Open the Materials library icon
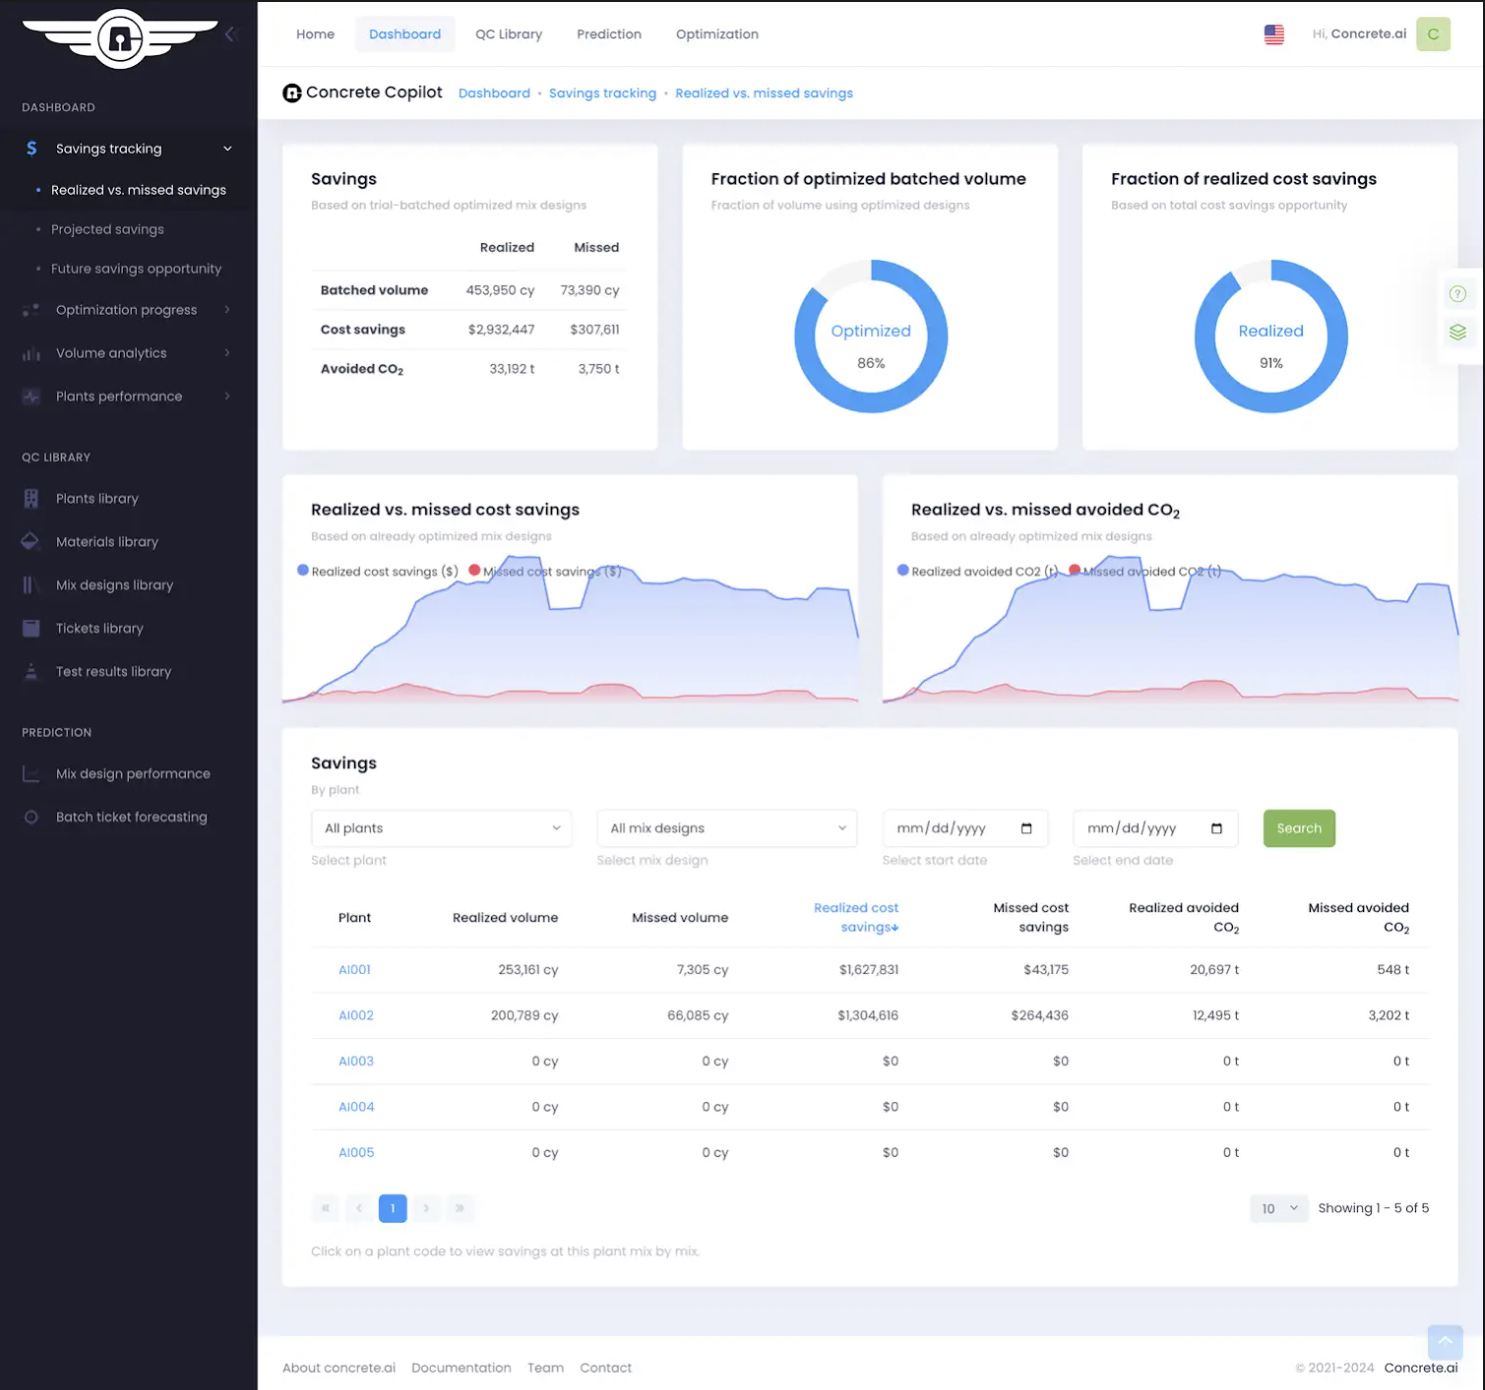Viewport: 1485px width, 1390px height. point(31,541)
